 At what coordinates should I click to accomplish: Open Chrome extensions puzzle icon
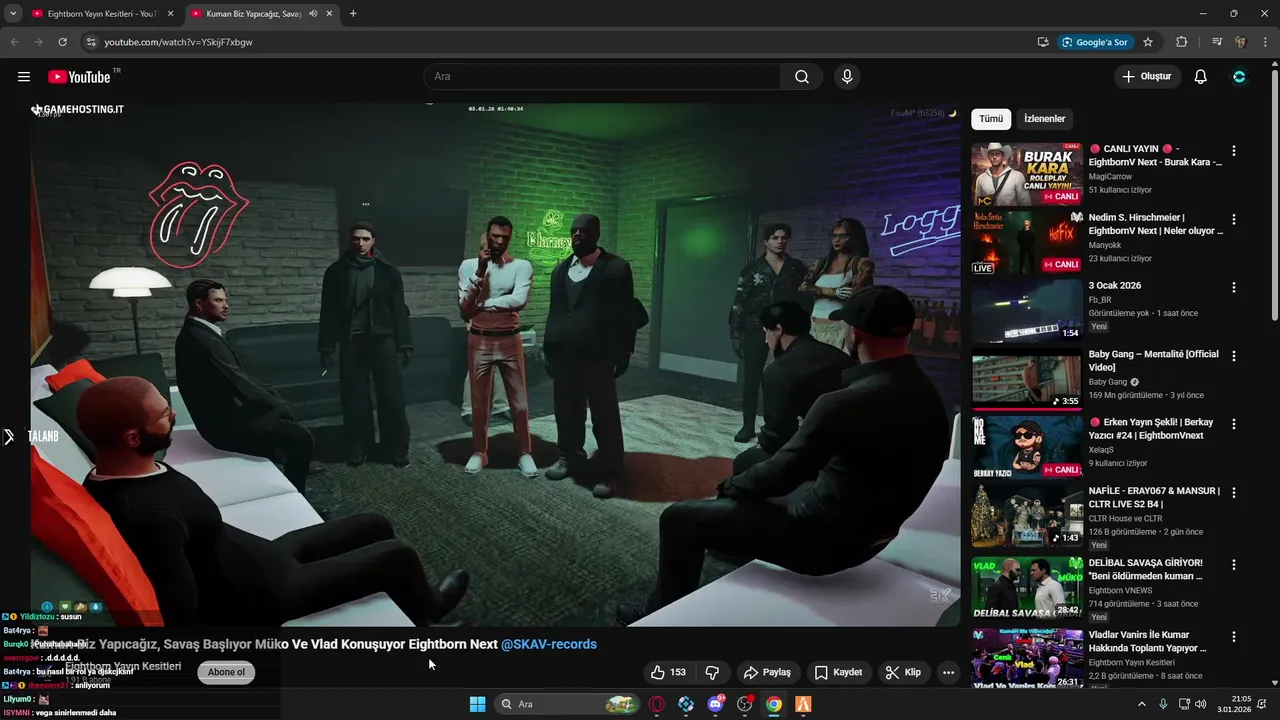coord(1182,42)
